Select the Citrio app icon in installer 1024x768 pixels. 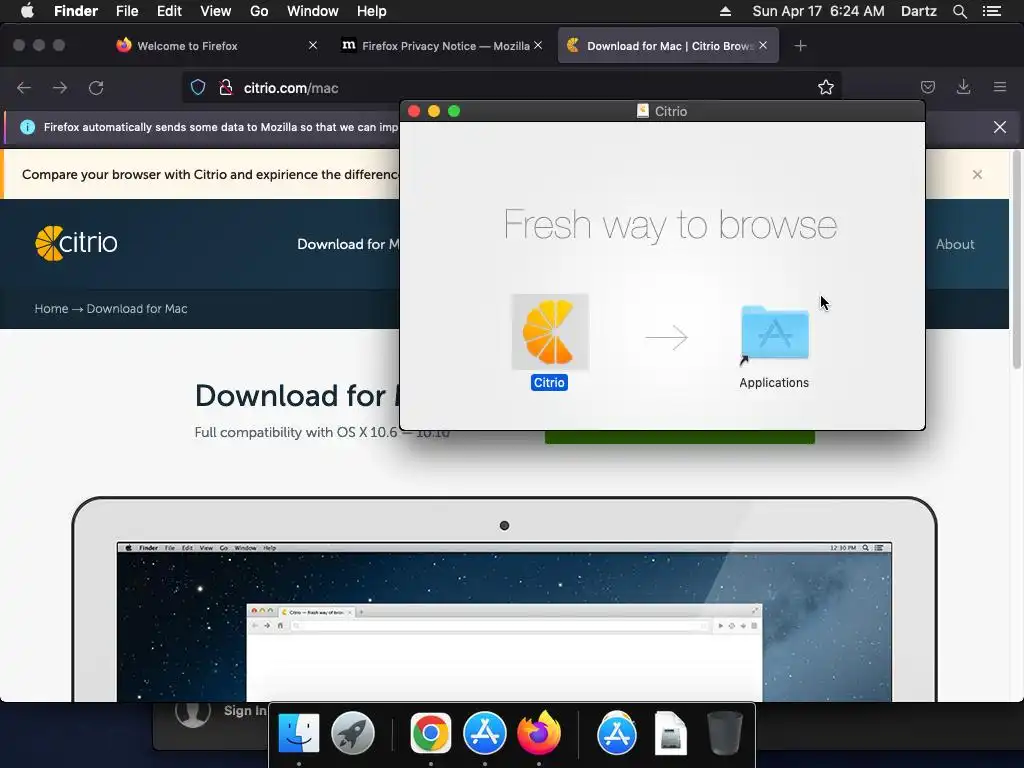(x=549, y=332)
